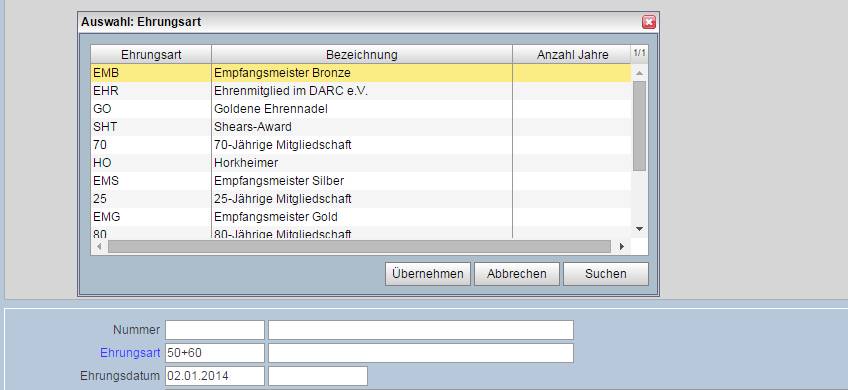Select the Ehrenmitglied im DARC e.V. row
848x390 pixels.
pyautogui.click(x=361, y=91)
